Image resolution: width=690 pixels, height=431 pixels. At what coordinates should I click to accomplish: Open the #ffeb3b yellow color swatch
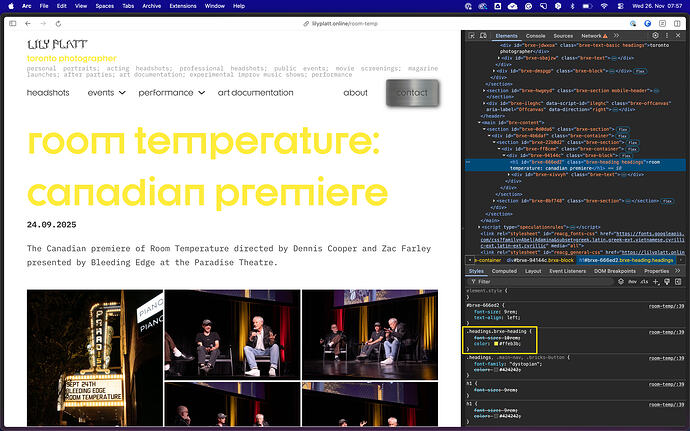(x=496, y=343)
